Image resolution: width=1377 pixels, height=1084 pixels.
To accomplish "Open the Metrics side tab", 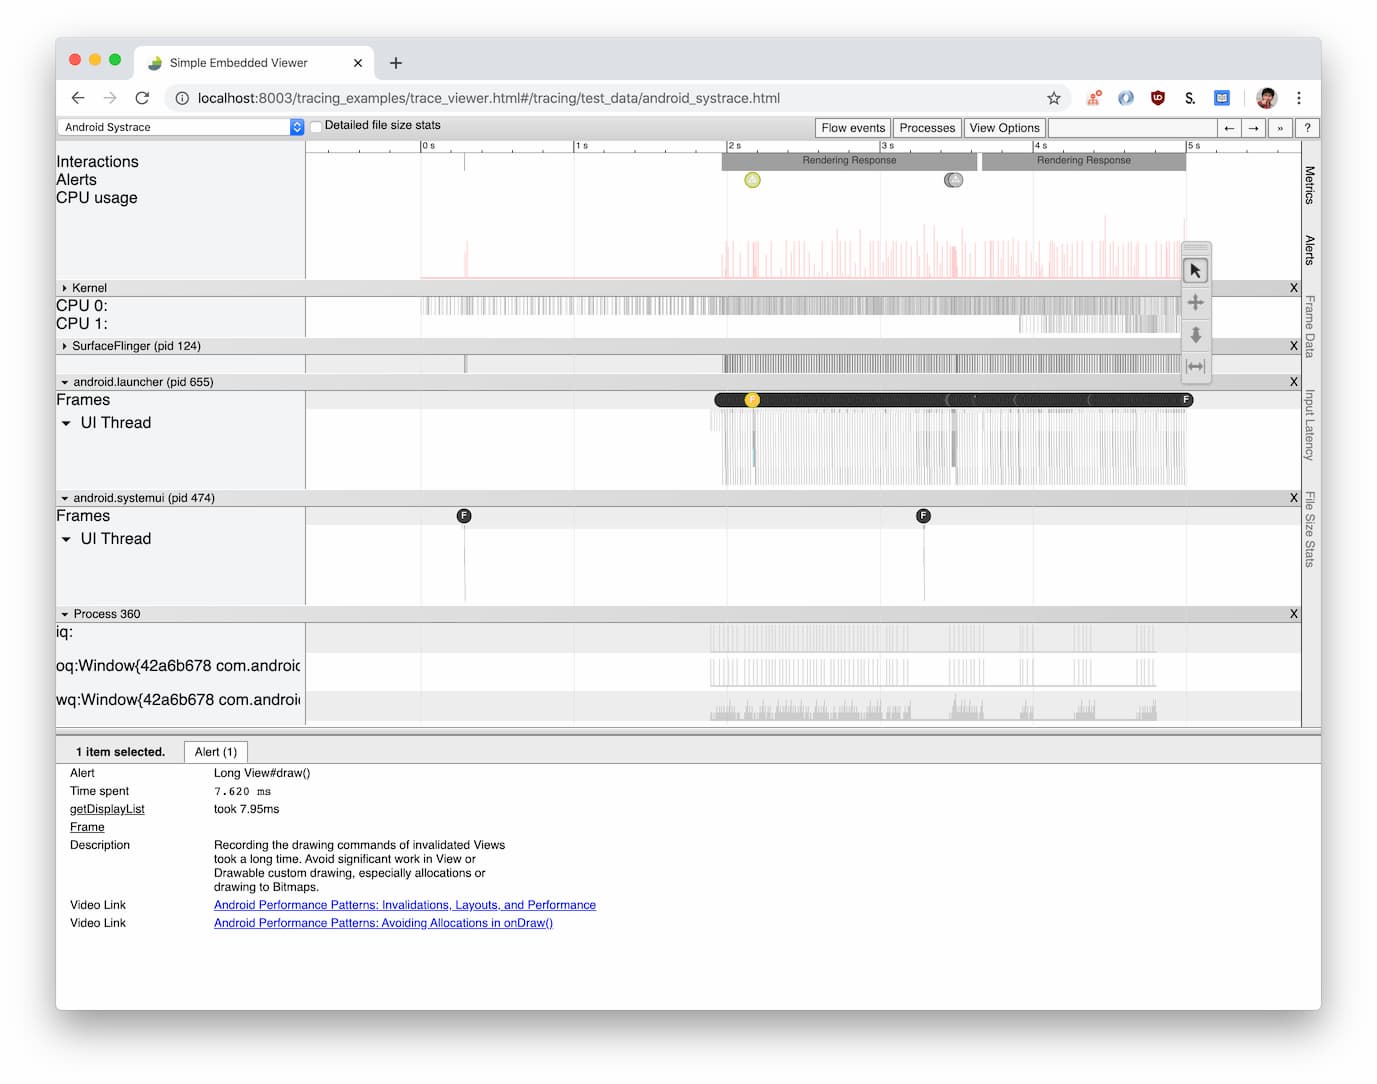I will point(1310,186).
